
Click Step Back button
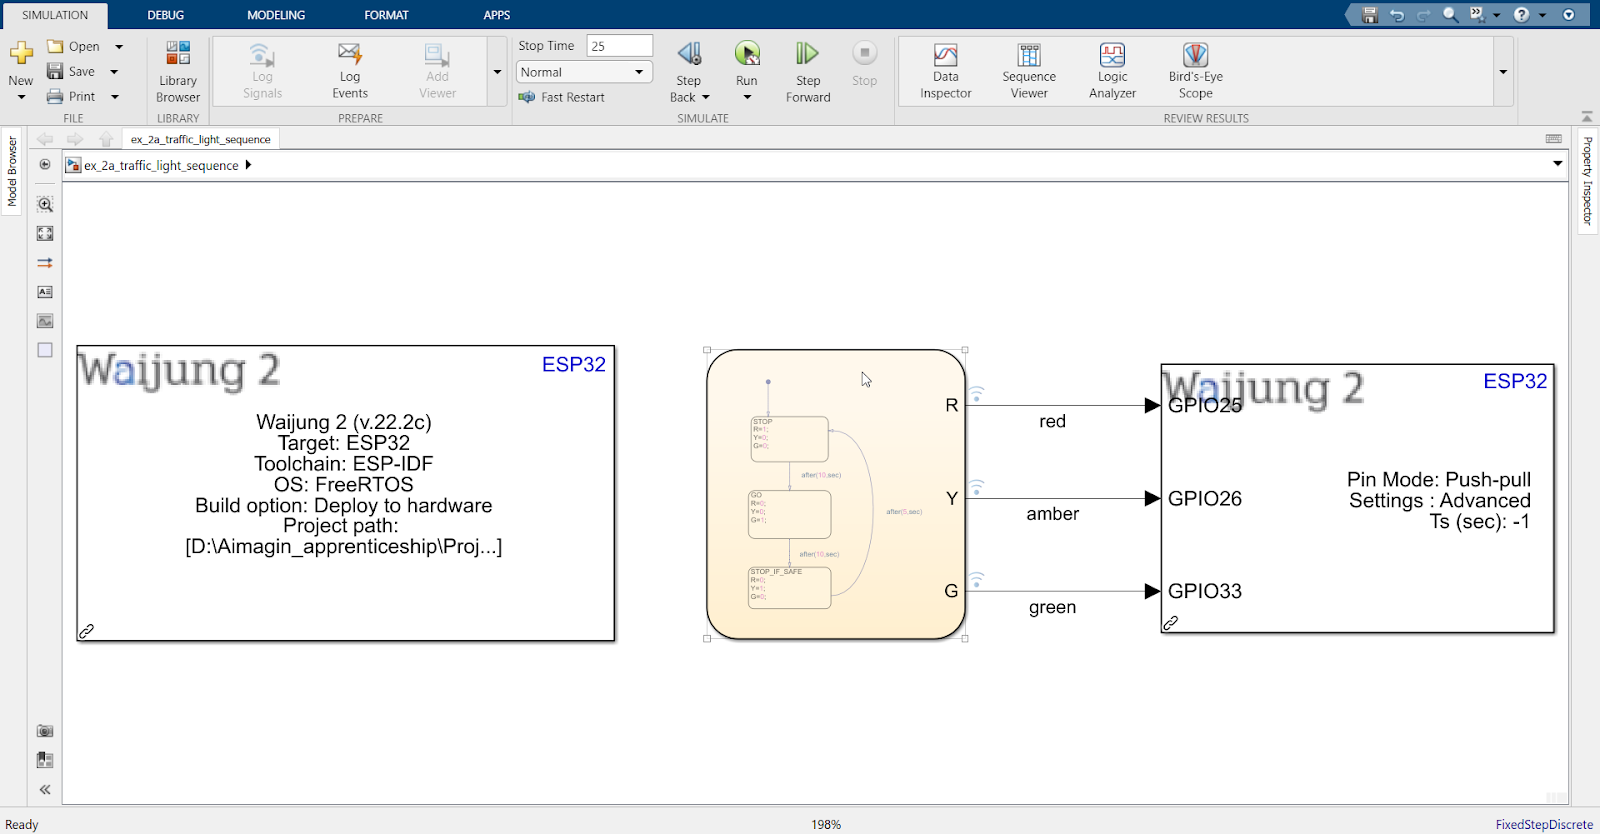tap(689, 63)
